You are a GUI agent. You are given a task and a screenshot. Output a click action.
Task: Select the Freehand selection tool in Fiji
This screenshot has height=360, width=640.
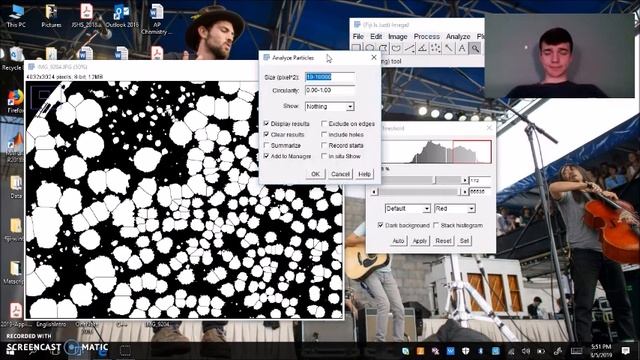pos(396,48)
